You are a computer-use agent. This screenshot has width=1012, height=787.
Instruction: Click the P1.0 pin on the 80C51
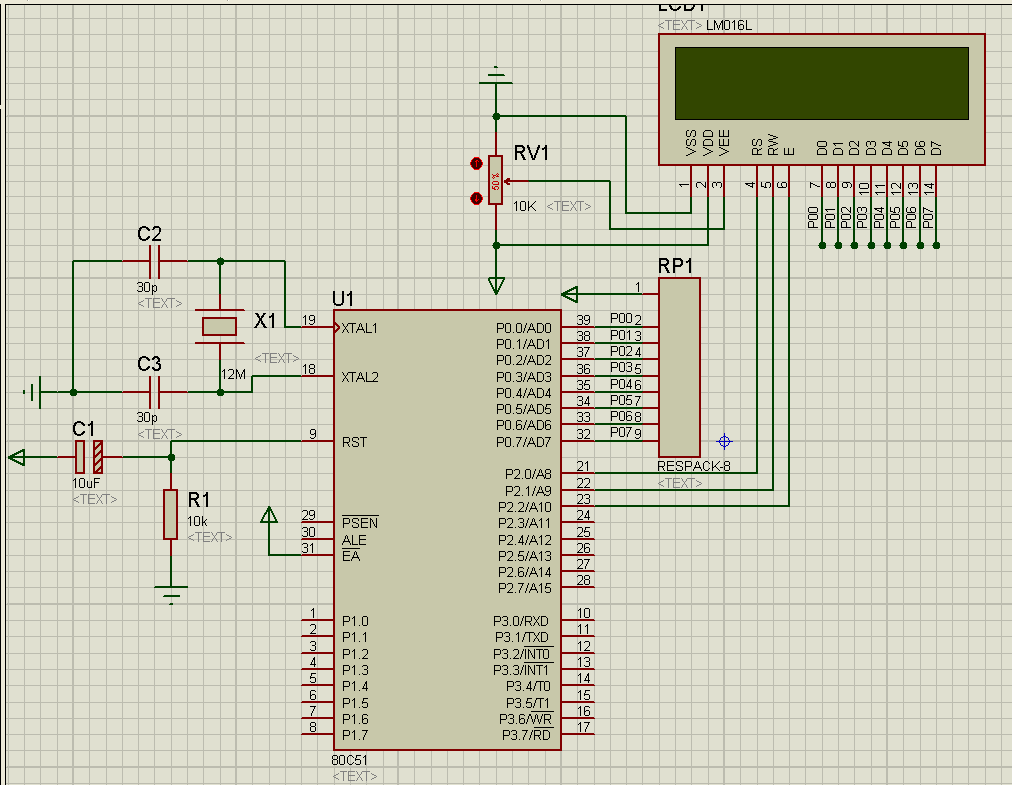click(354, 621)
